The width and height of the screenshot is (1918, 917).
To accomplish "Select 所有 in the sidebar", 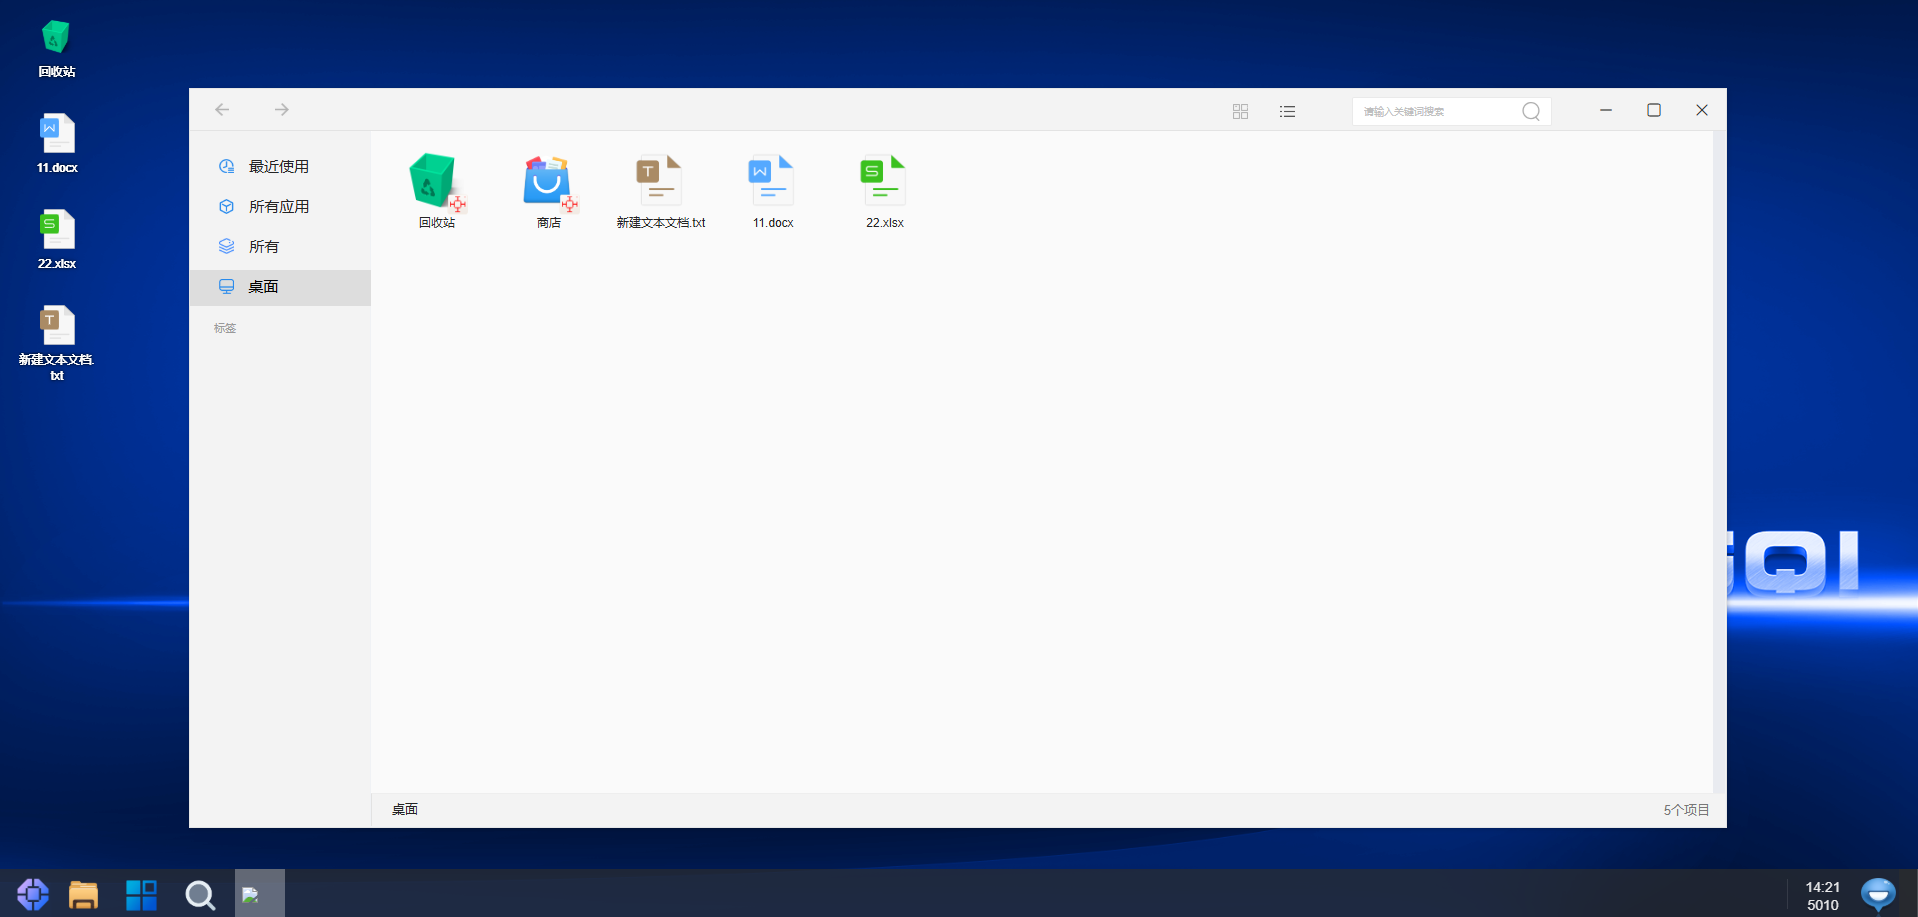I will pyautogui.click(x=264, y=247).
